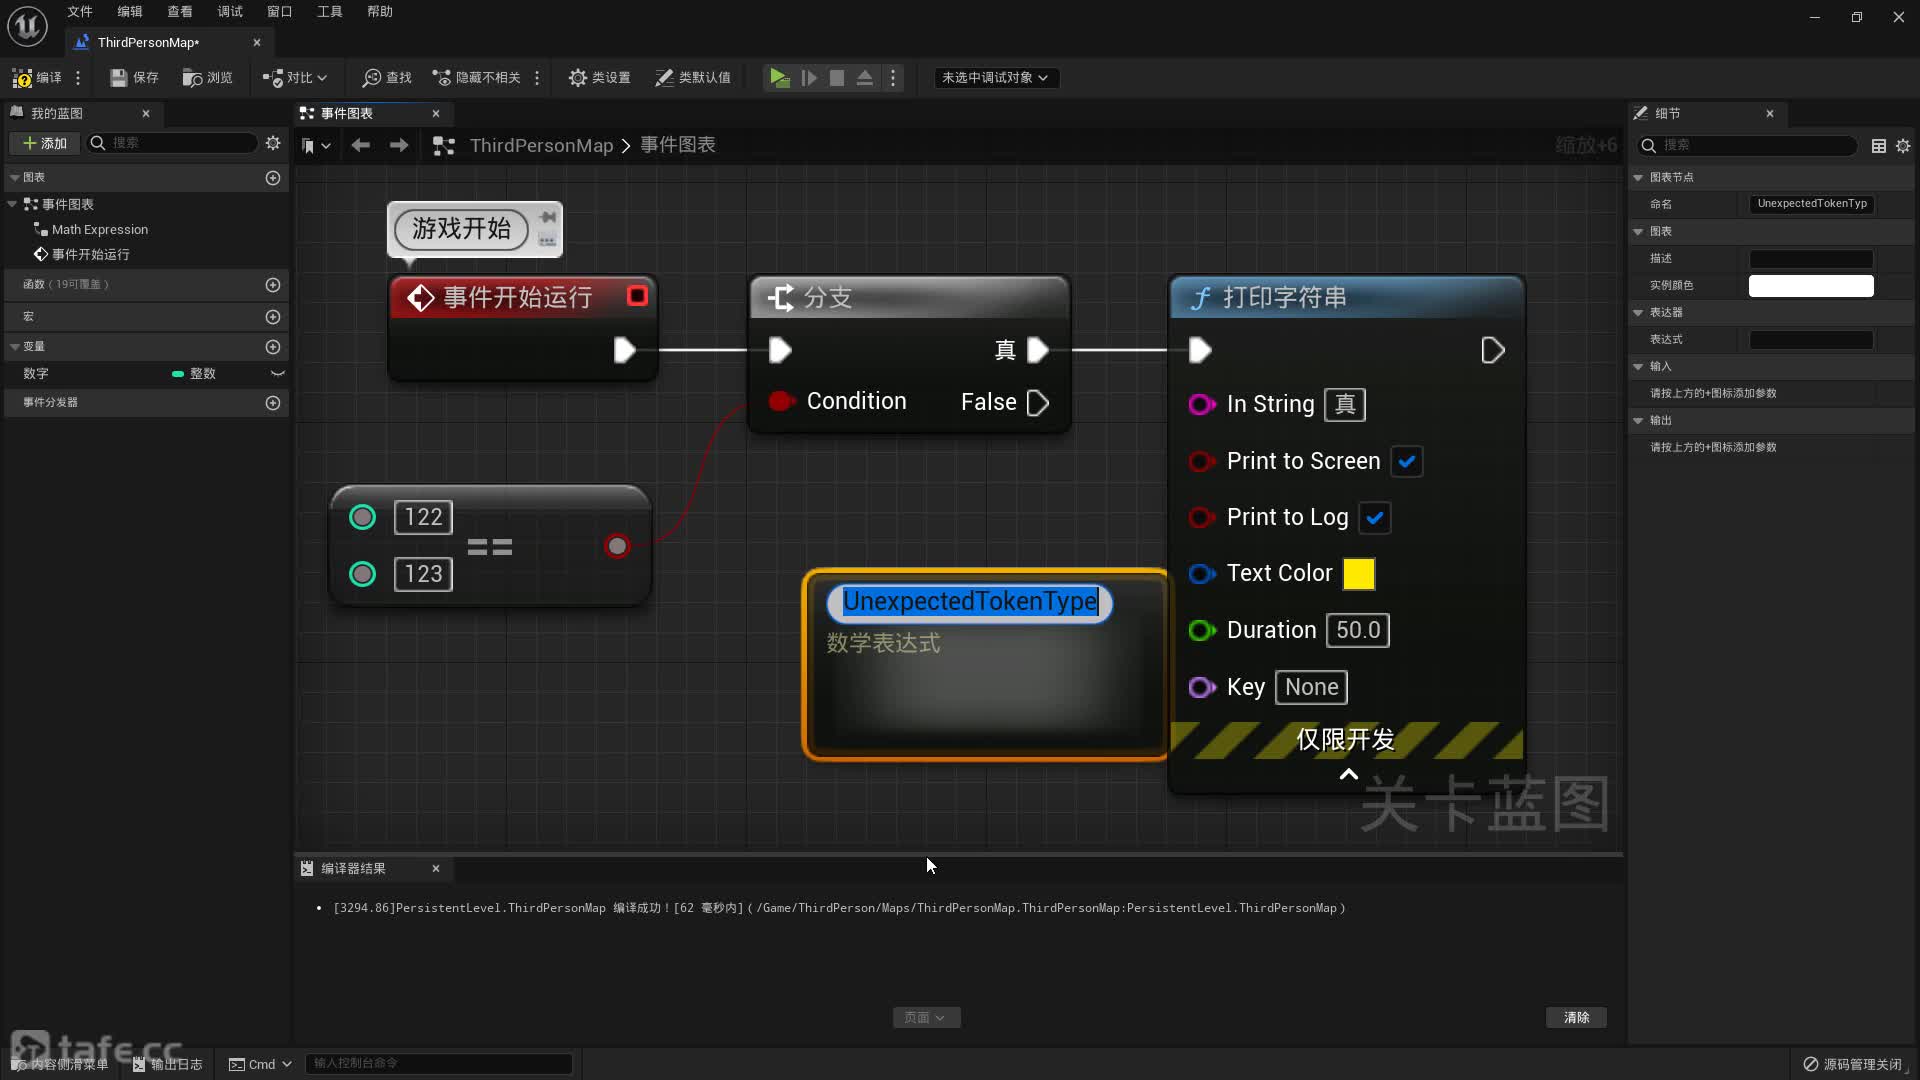The width and height of the screenshot is (1920, 1080).
Task: Navigate back in graph history
Action: point(361,146)
